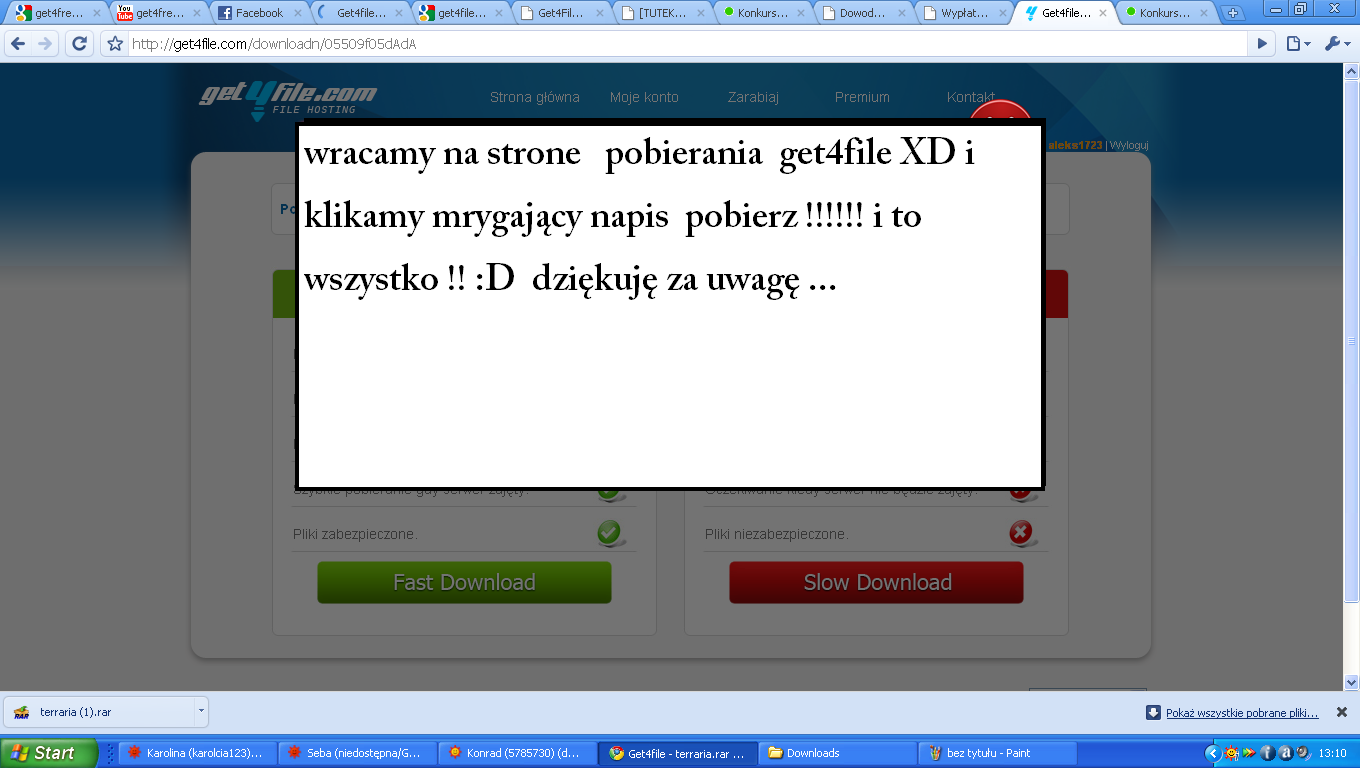Click the get4file.com logo
Viewport: 1360px width, 768px height.
click(x=288, y=98)
